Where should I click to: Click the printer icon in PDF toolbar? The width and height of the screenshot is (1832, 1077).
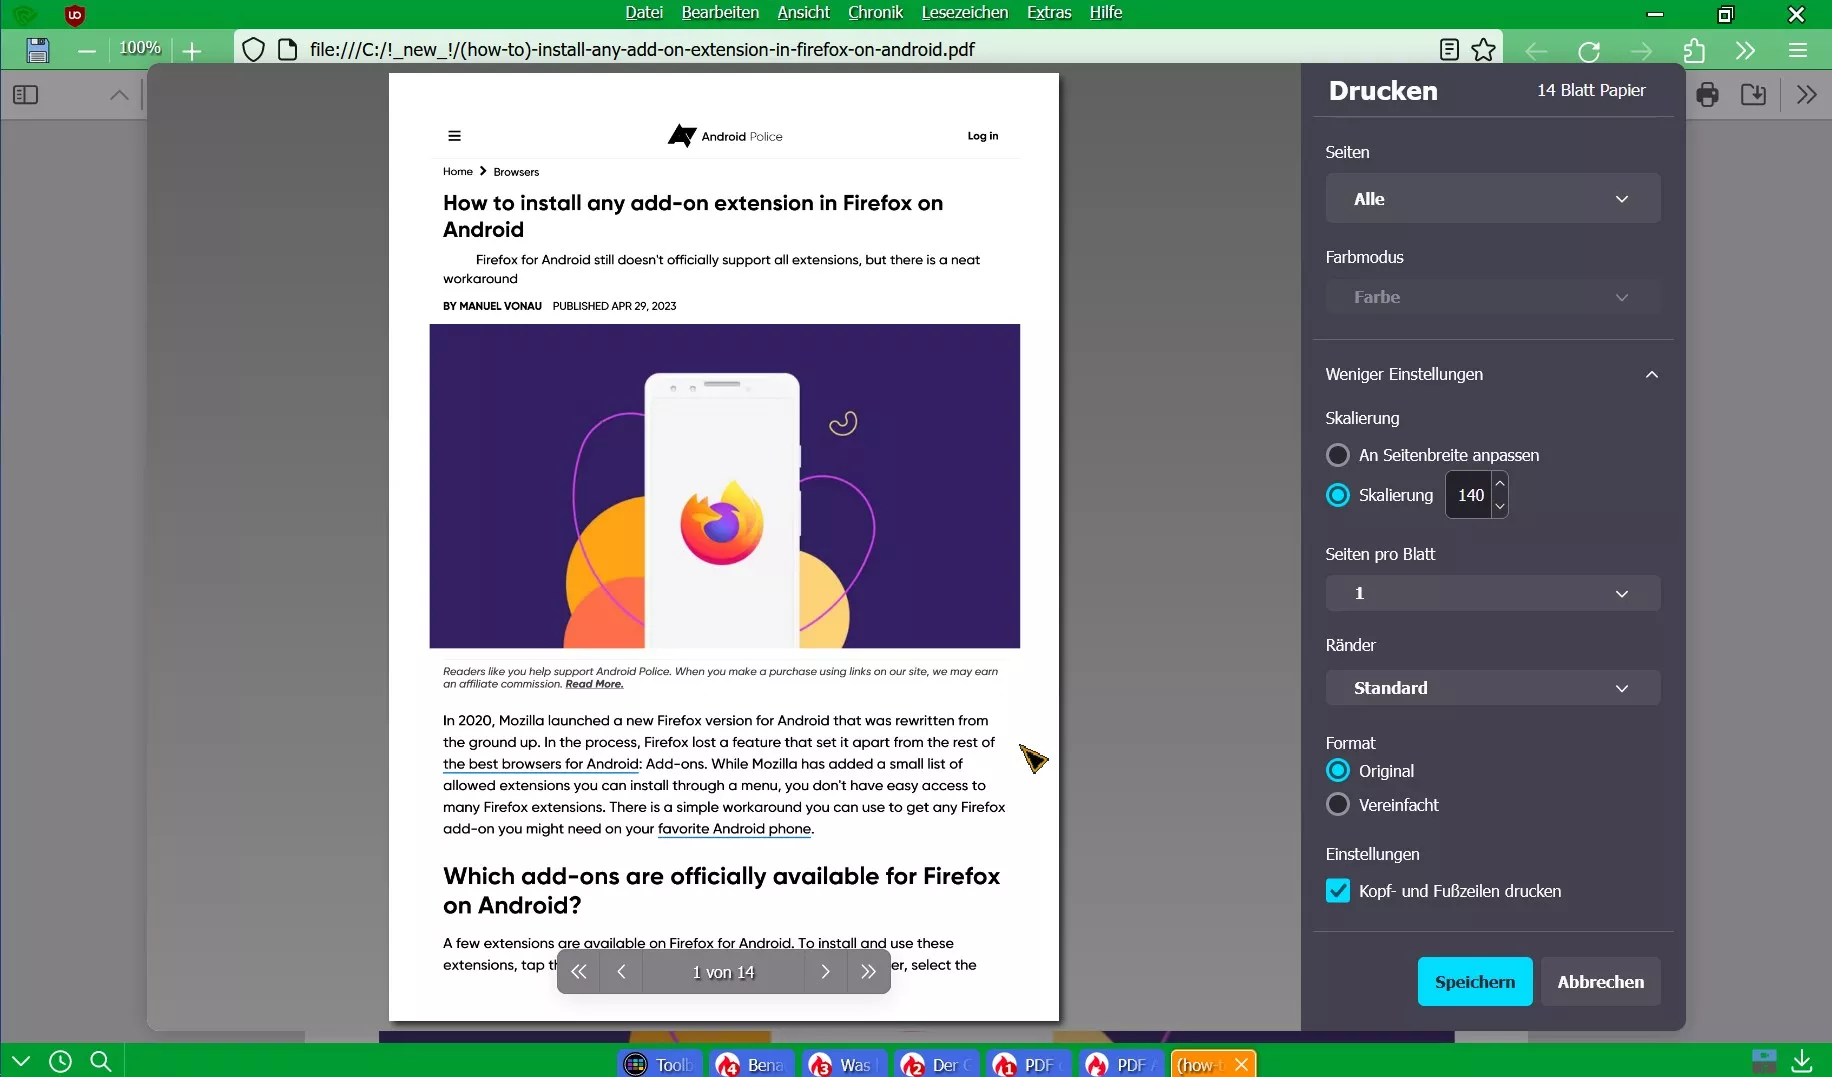coord(1708,95)
